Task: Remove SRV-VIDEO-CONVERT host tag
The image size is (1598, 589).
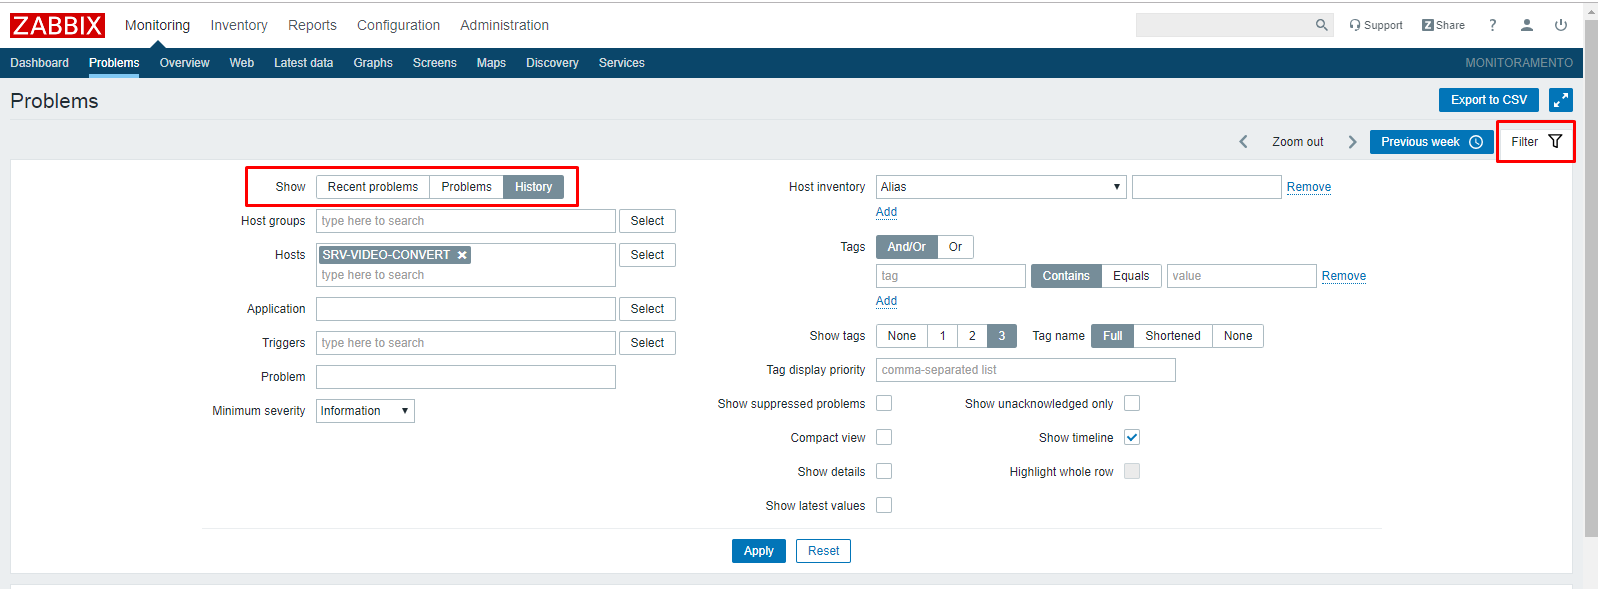Action: [462, 255]
